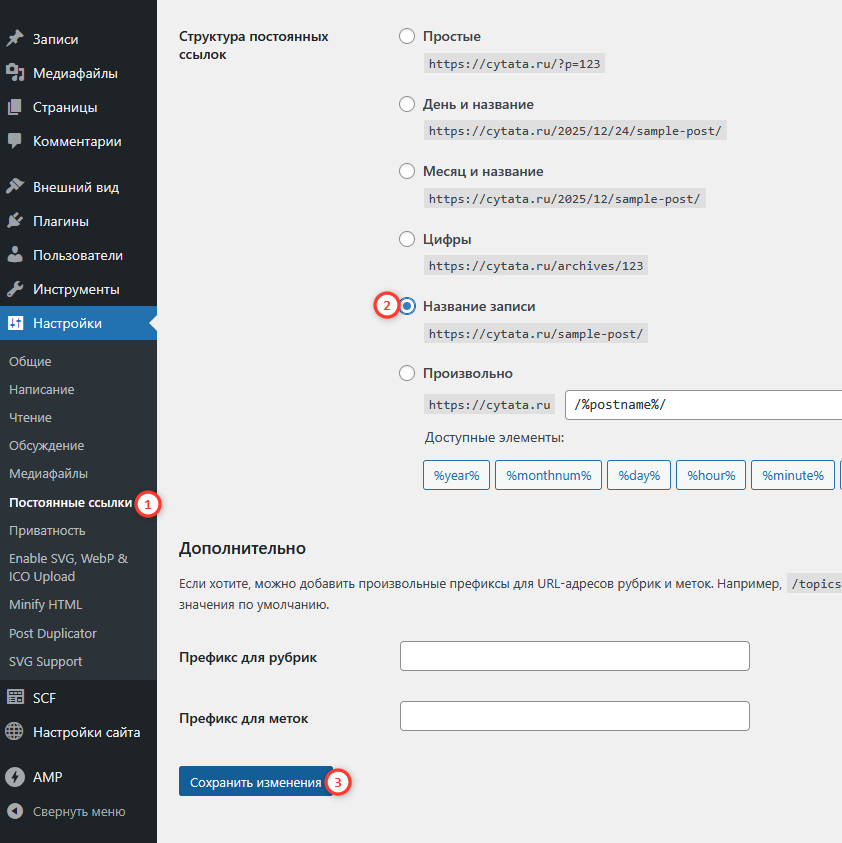842x843 pixels.
Task: Click the Комментарии speech bubble icon
Action: (15, 141)
